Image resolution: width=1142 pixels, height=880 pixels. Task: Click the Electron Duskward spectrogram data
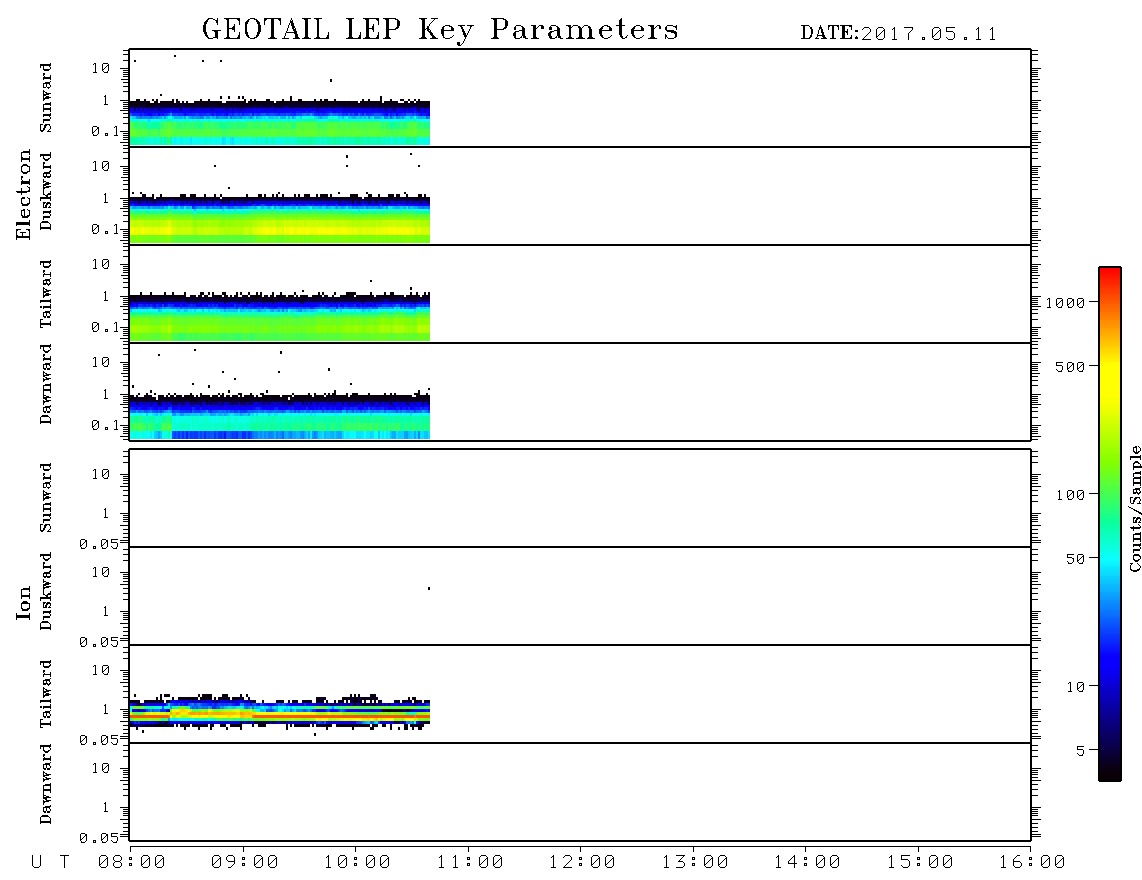click(x=280, y=219)
